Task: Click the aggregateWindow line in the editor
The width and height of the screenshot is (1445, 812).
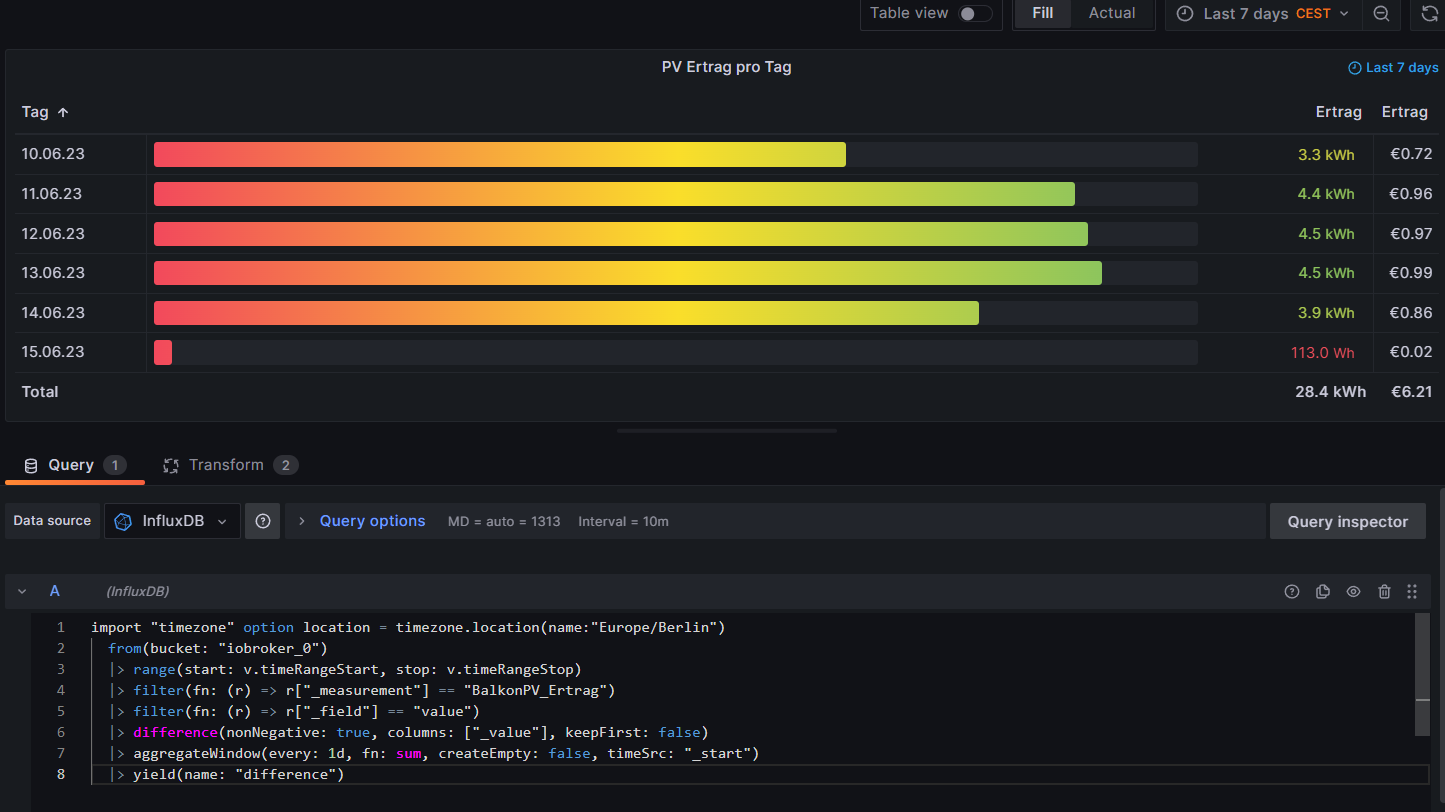Action: point(434,753)
